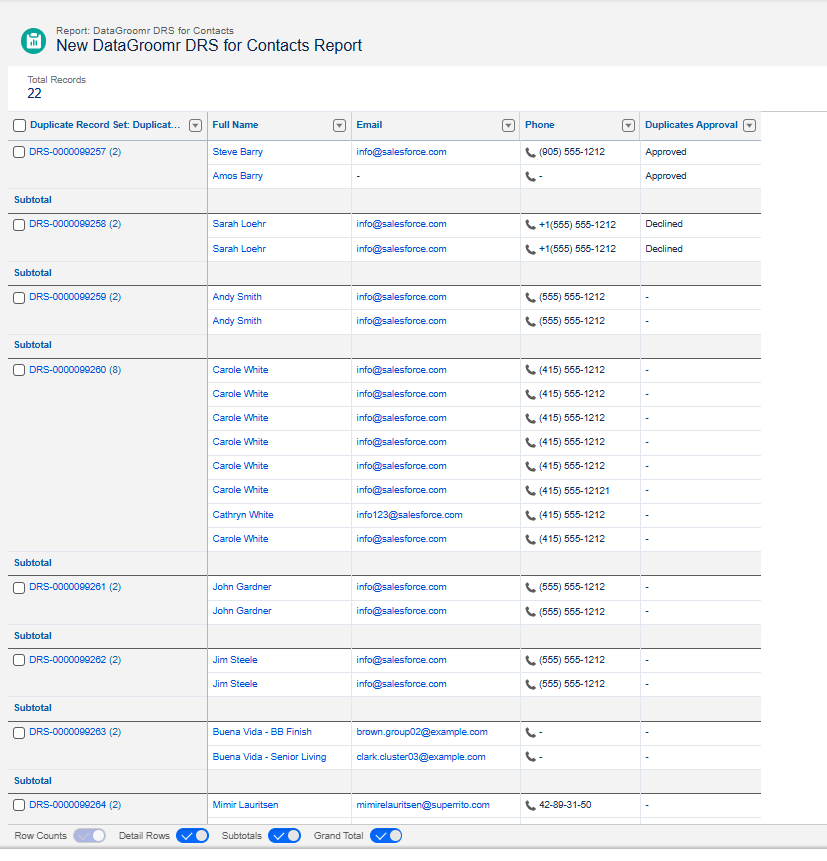The image size is (827, 861).
Task: Open Buena Vida - Senior Living contact
Action: coord(269,757)
